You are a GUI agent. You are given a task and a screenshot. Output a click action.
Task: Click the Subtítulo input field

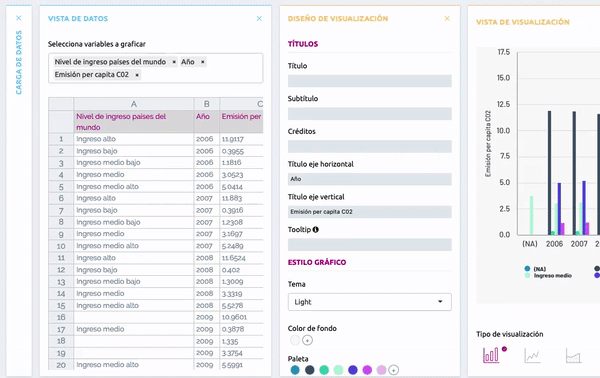point(370,114)
